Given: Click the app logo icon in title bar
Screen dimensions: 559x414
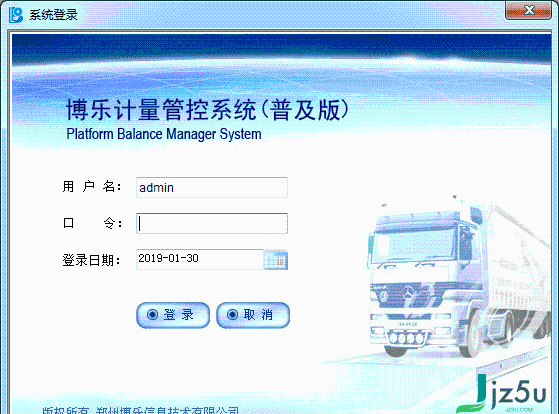Looking at the screenshot, I should coord(16,15).
